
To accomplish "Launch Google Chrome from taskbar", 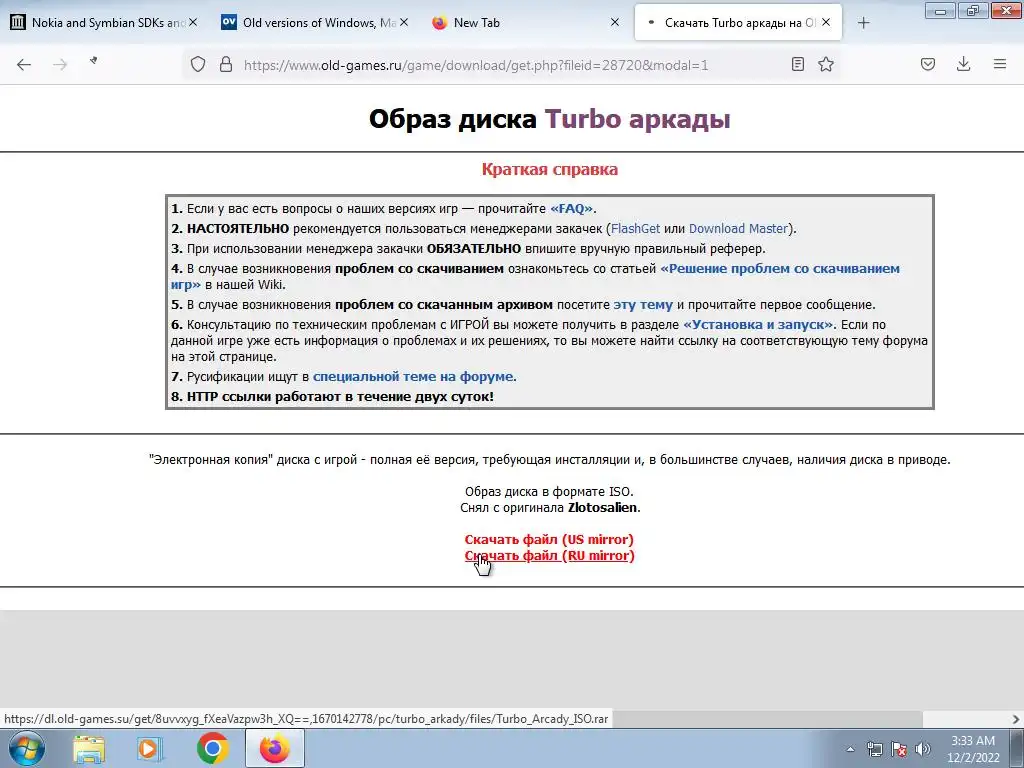I will click(x=212, y=748).
